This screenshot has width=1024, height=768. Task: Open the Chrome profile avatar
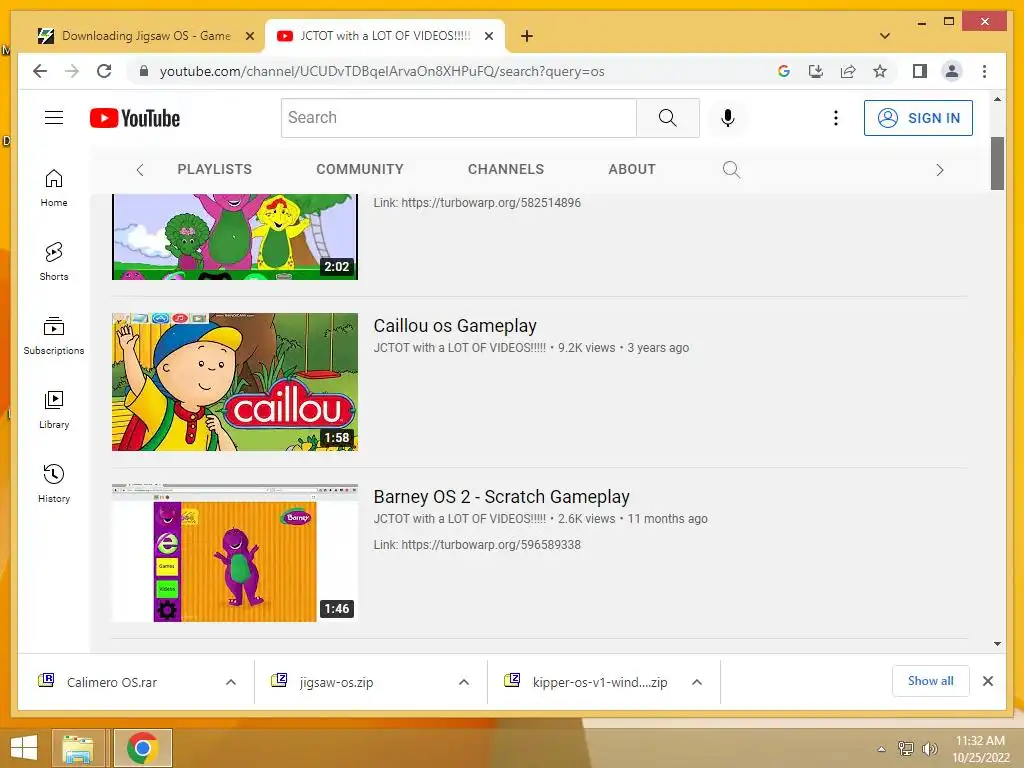952,71
